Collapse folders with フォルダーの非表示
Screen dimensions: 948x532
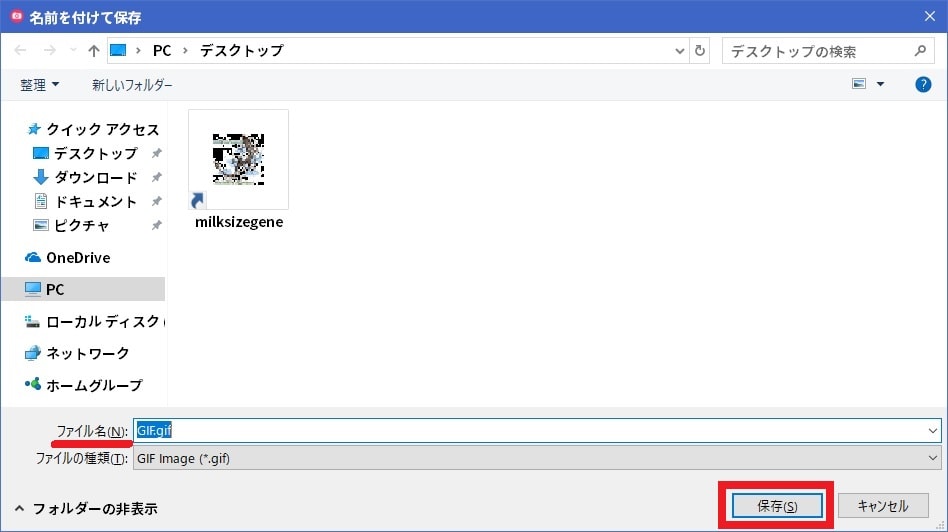tap(86, 508)
